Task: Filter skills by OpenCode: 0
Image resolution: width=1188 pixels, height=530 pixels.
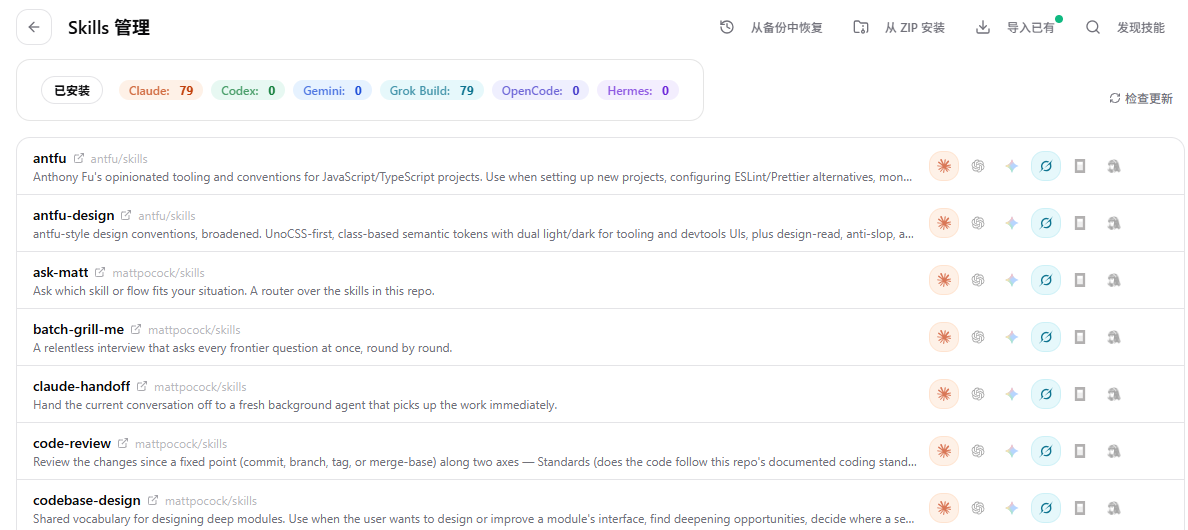Action: 540,91
